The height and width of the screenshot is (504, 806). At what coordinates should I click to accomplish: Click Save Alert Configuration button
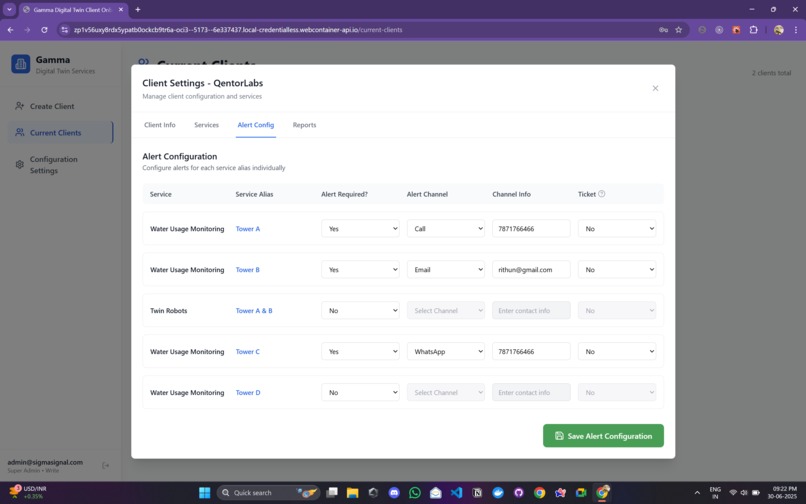(x=603, y=436)
